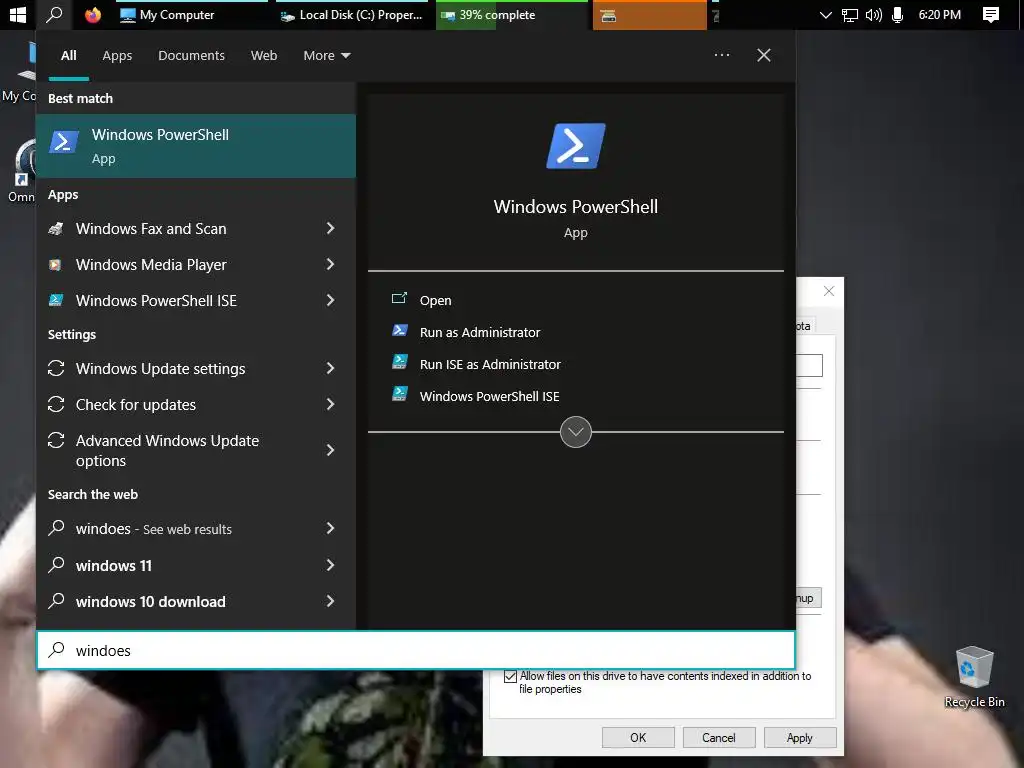Expand more actions with round chevron

(576, 432)
